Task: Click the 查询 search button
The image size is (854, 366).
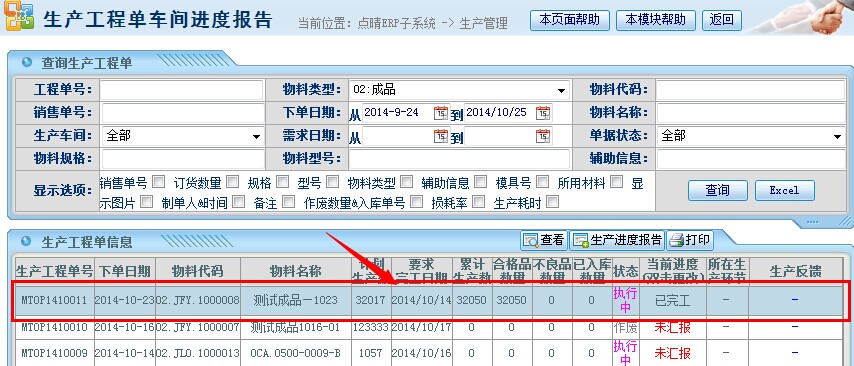Action: click(717, 190)
